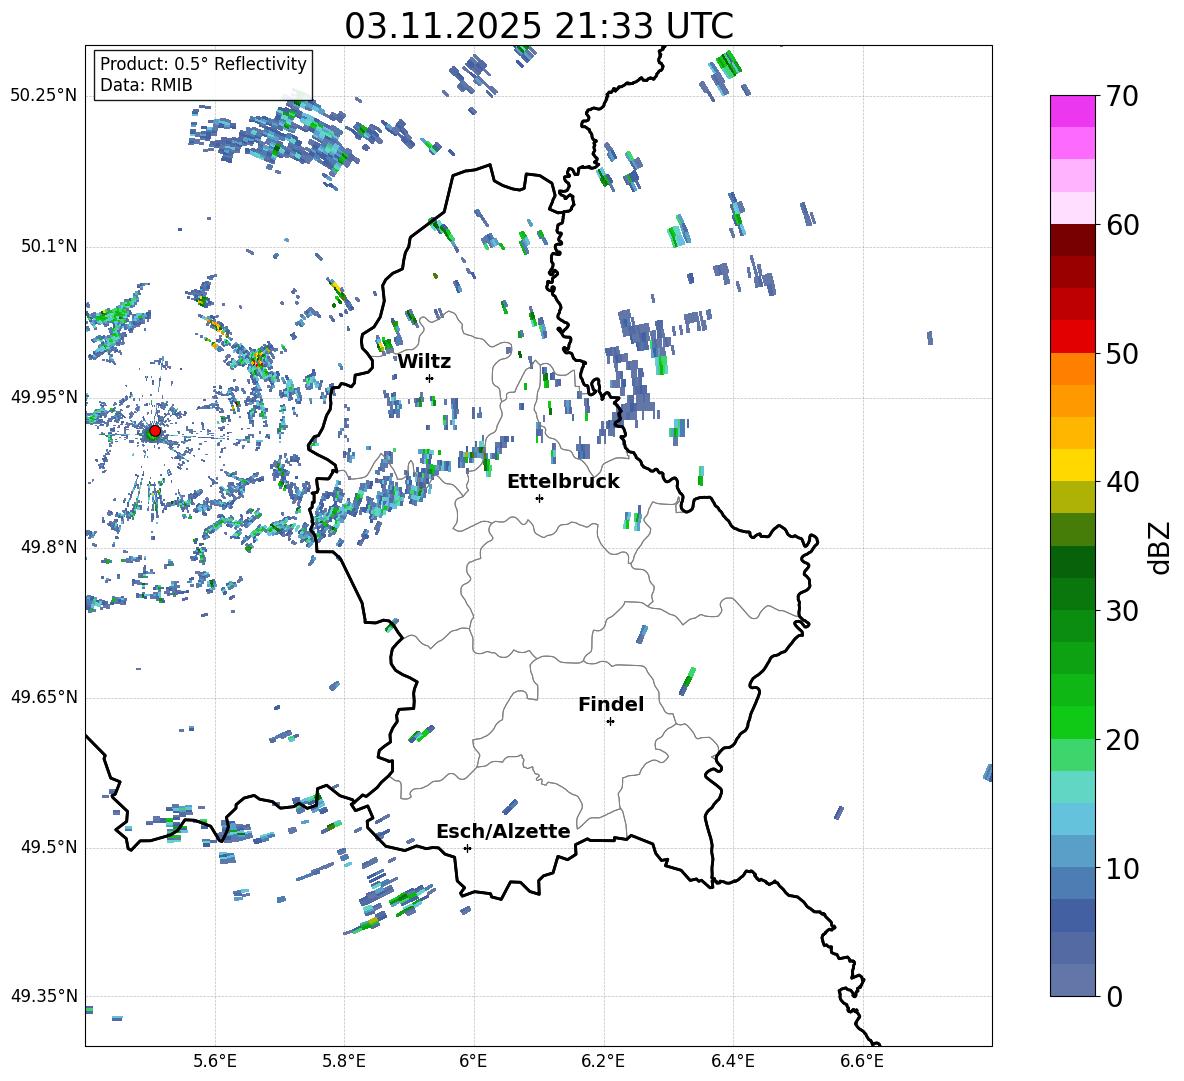The height and width of the screenshot is (1081, 1184).
Task: Click the 0 value on the colorbar
Action: (1114, 996)
